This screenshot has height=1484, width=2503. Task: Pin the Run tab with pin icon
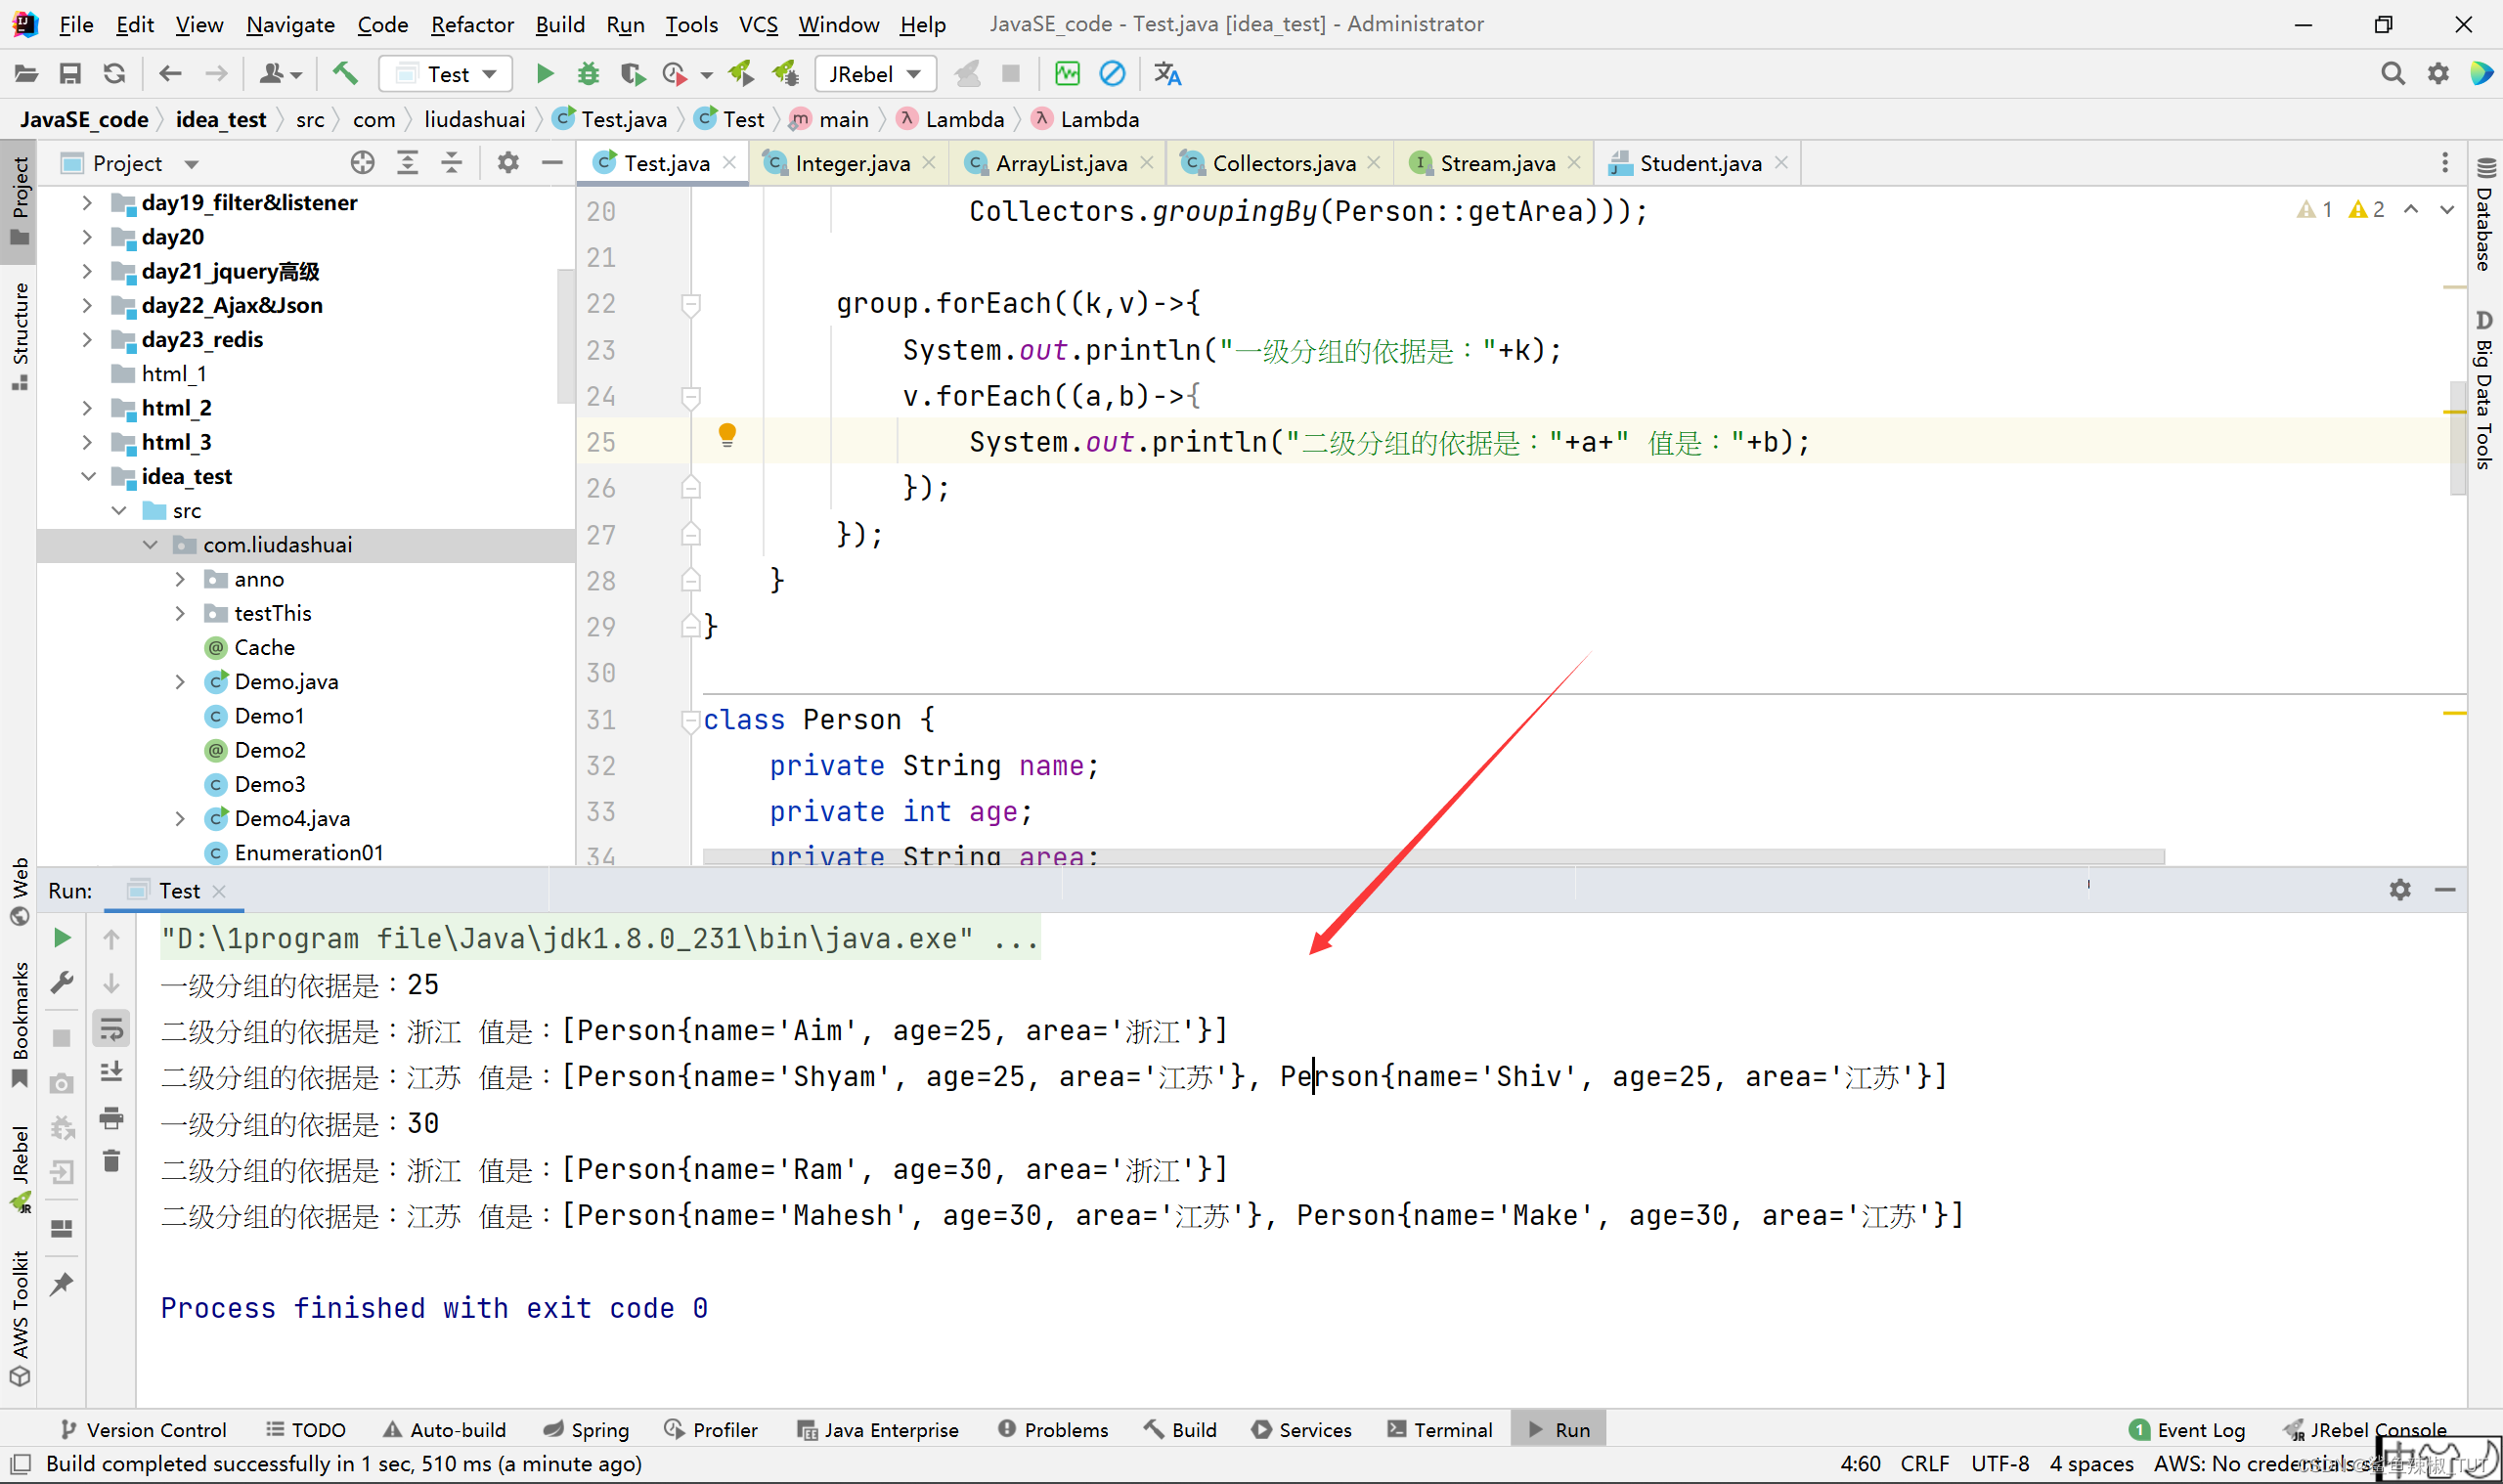point(62,1284)
